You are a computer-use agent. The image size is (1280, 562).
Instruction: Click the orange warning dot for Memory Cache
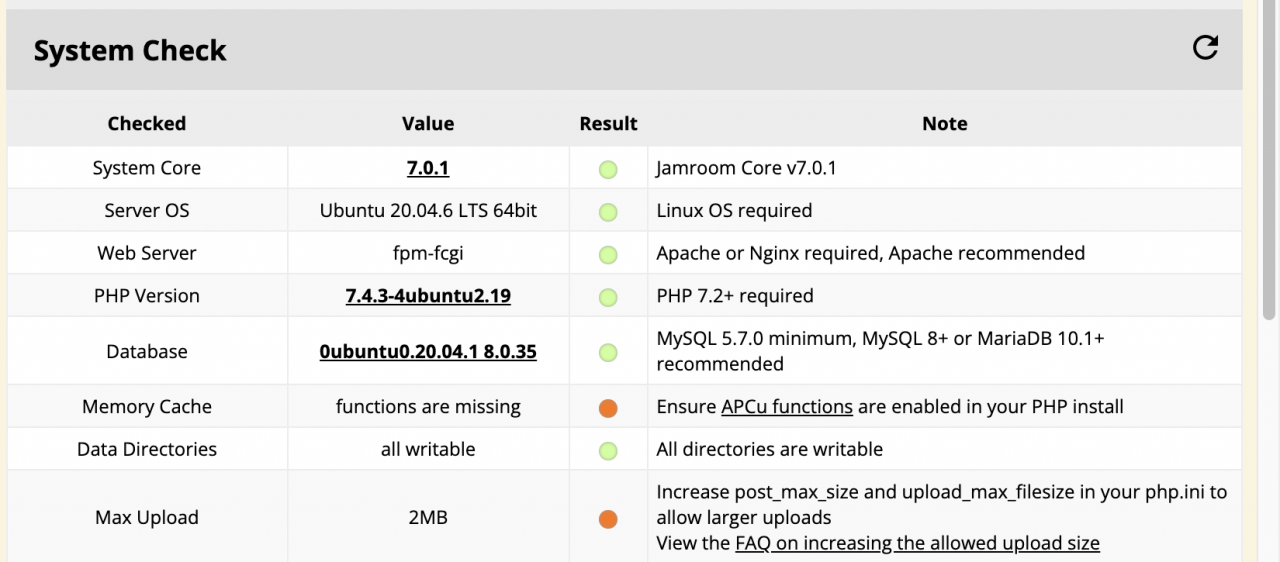tap(608, 408)
